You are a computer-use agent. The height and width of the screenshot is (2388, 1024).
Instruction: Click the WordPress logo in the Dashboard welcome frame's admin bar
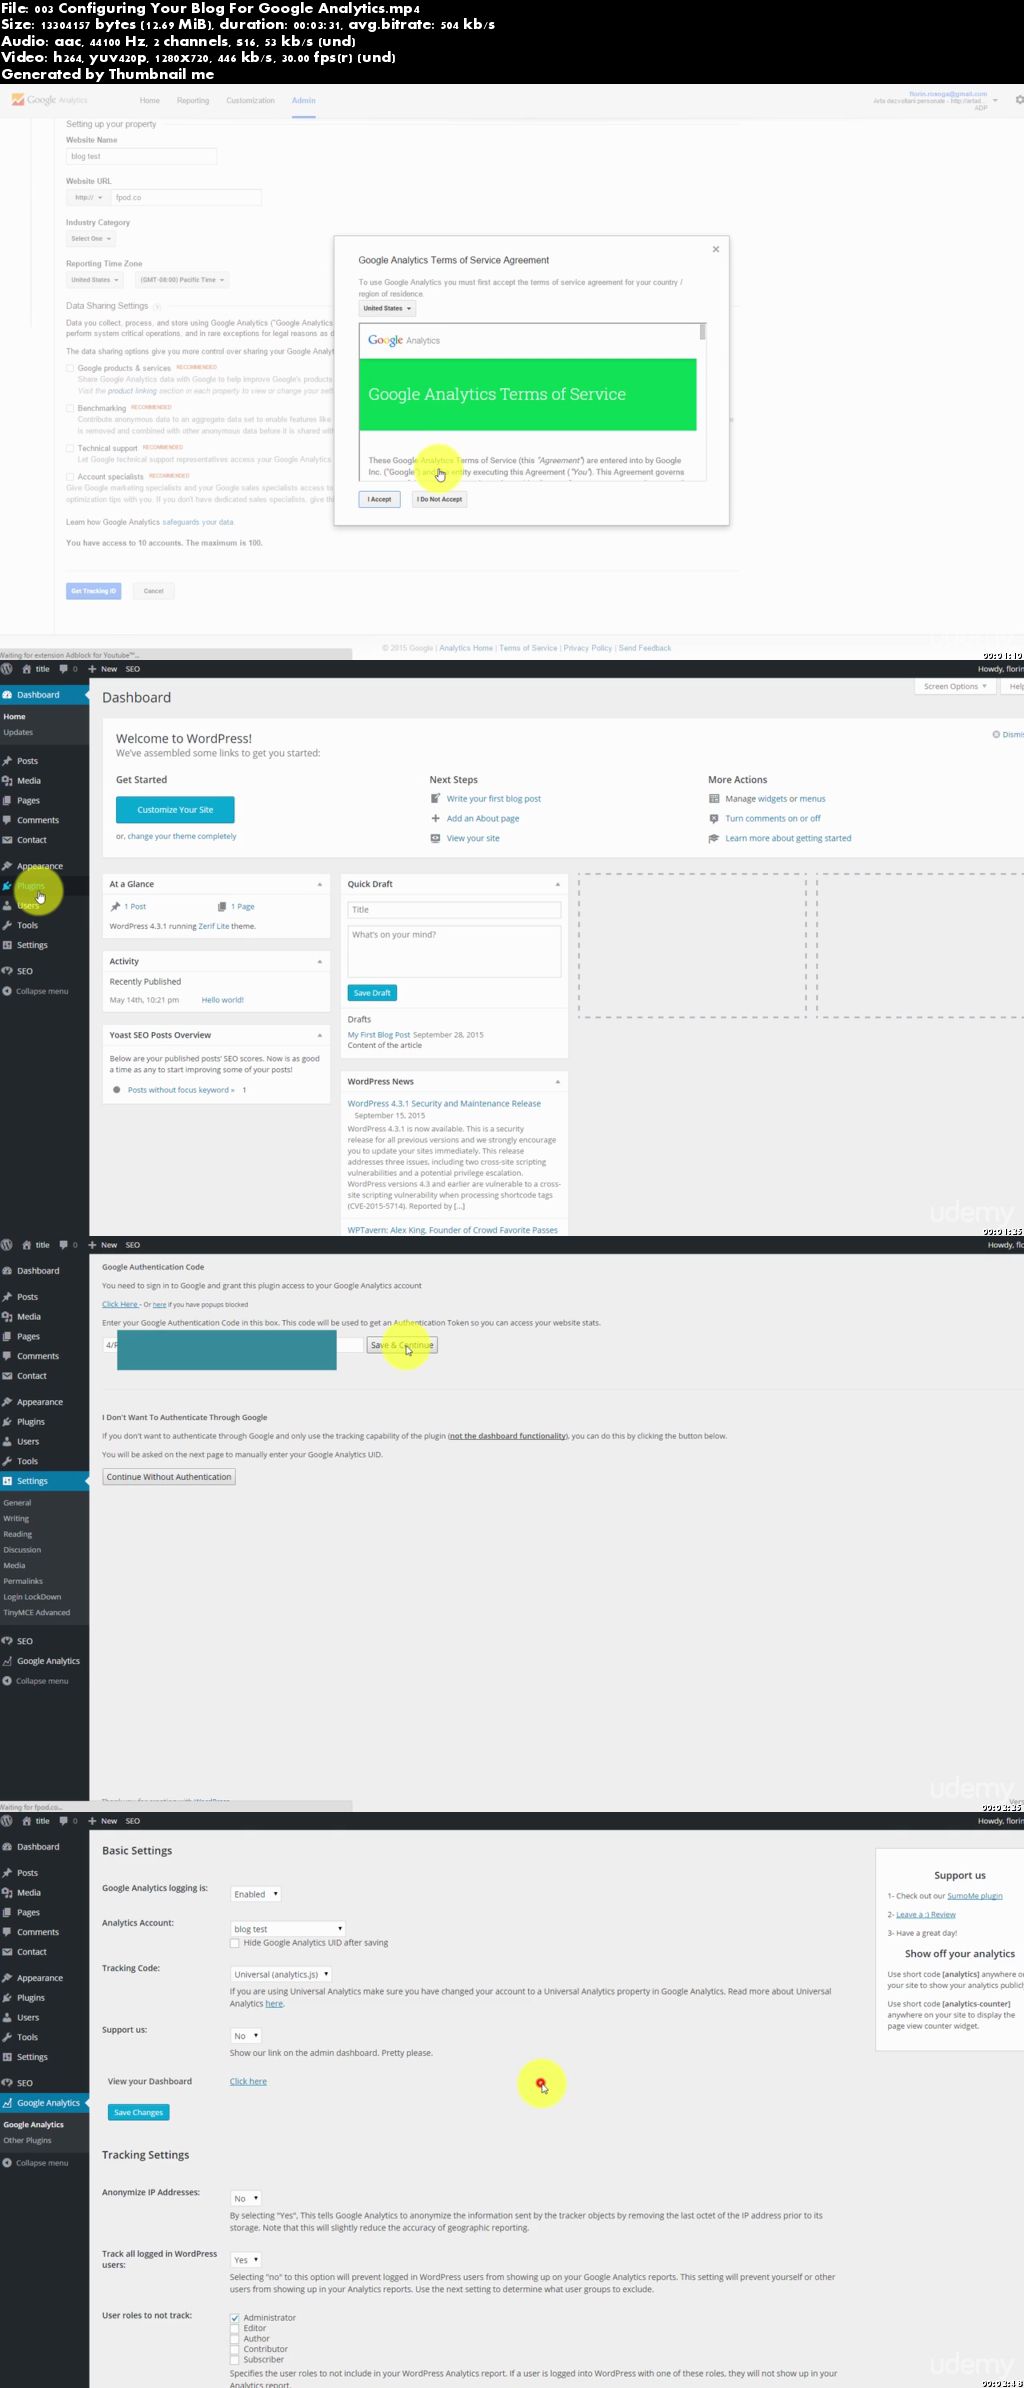(7, 669)
